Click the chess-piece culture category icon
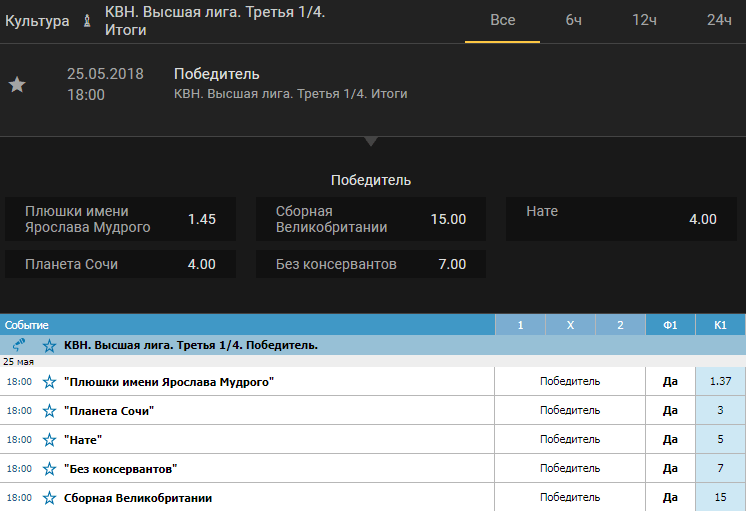This screenshot has width=746, height=511. tap(87, 21)
